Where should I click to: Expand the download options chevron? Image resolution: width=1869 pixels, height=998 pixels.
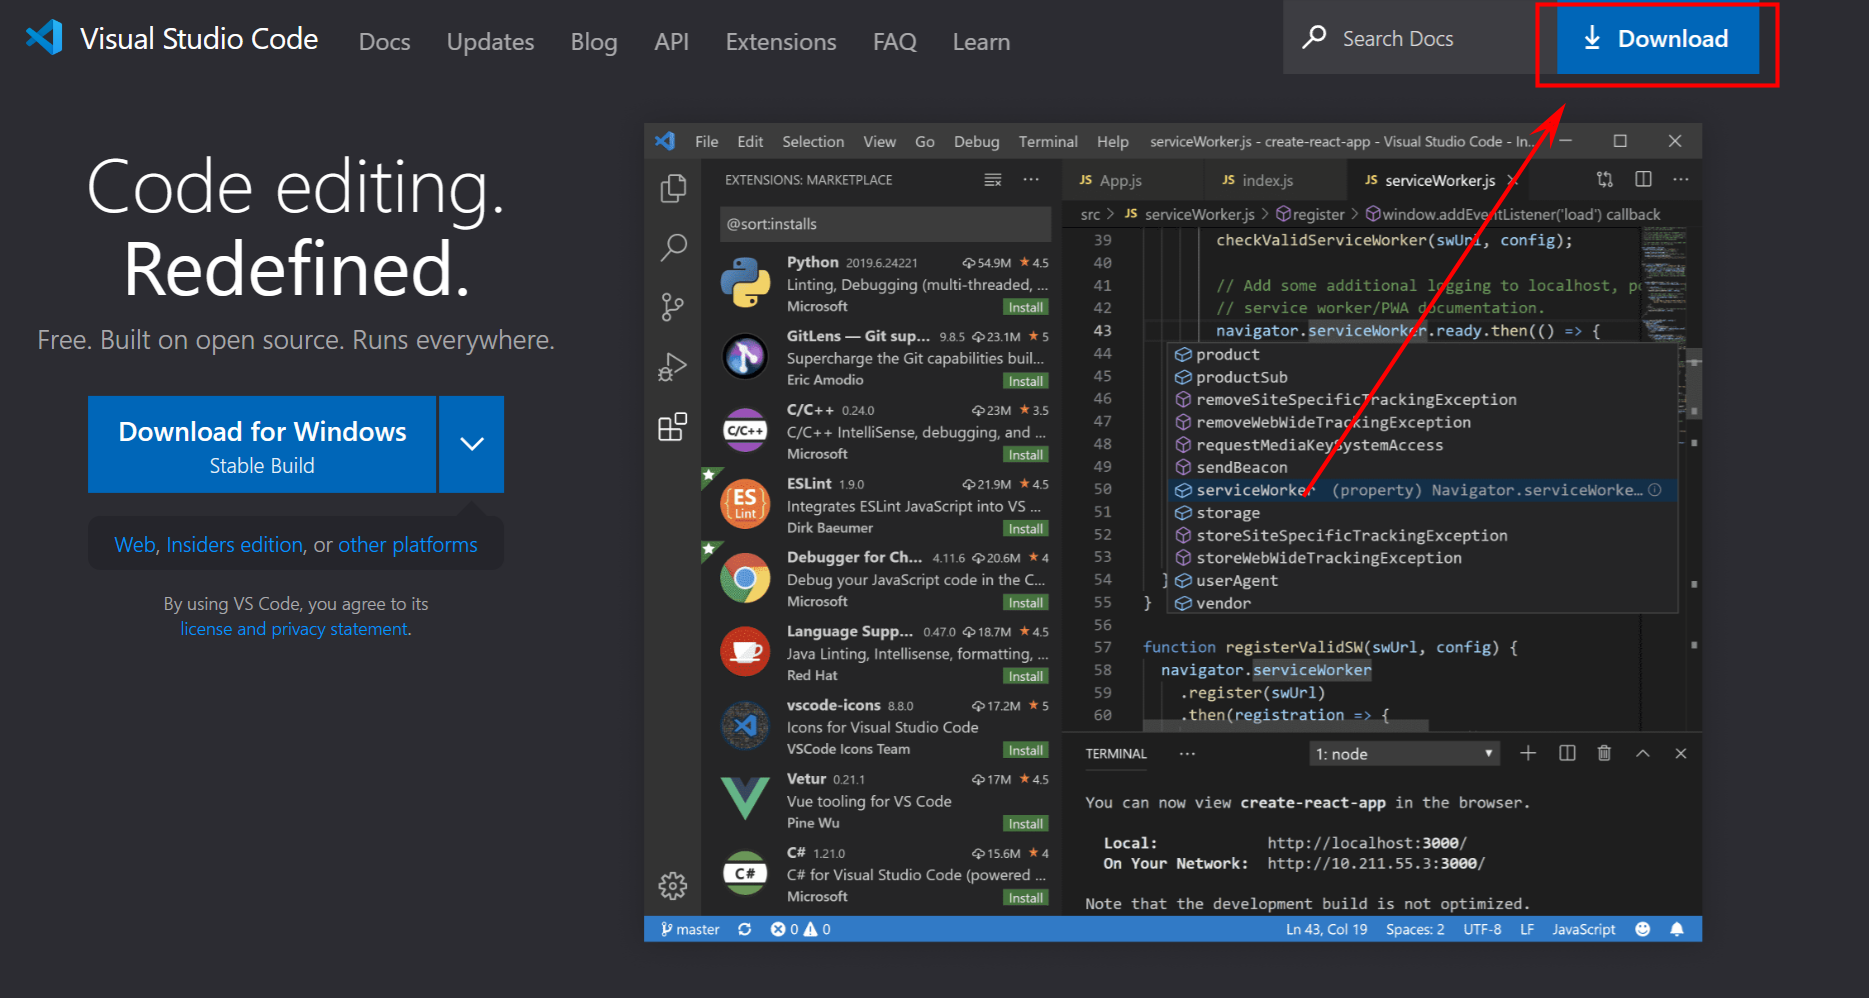point(472,445)
